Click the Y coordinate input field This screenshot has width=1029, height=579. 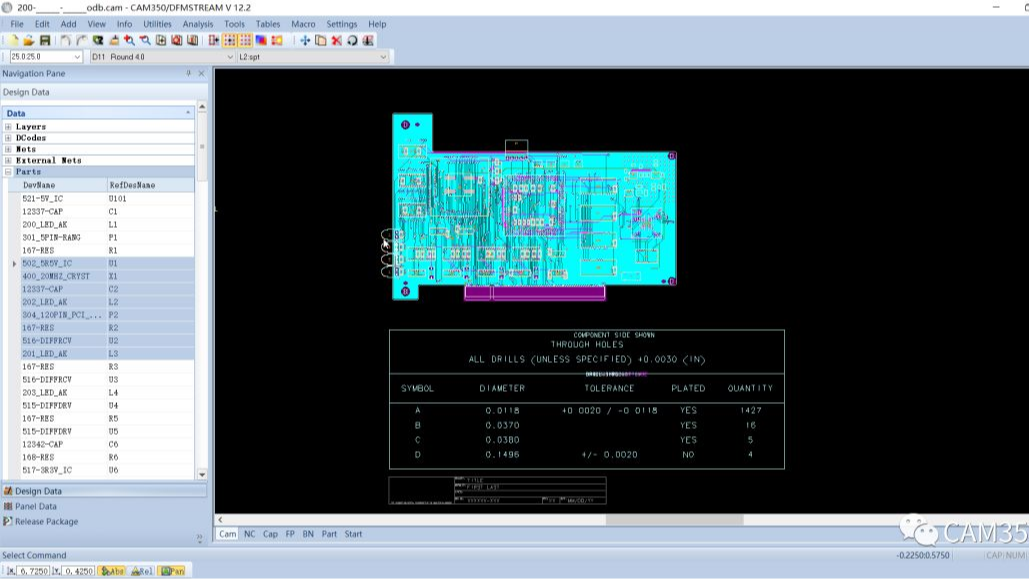click(x=79, y=571)
